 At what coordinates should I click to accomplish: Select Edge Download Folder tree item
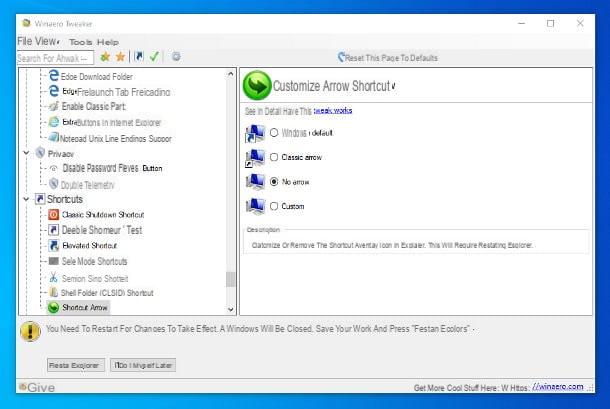[96, 76]
